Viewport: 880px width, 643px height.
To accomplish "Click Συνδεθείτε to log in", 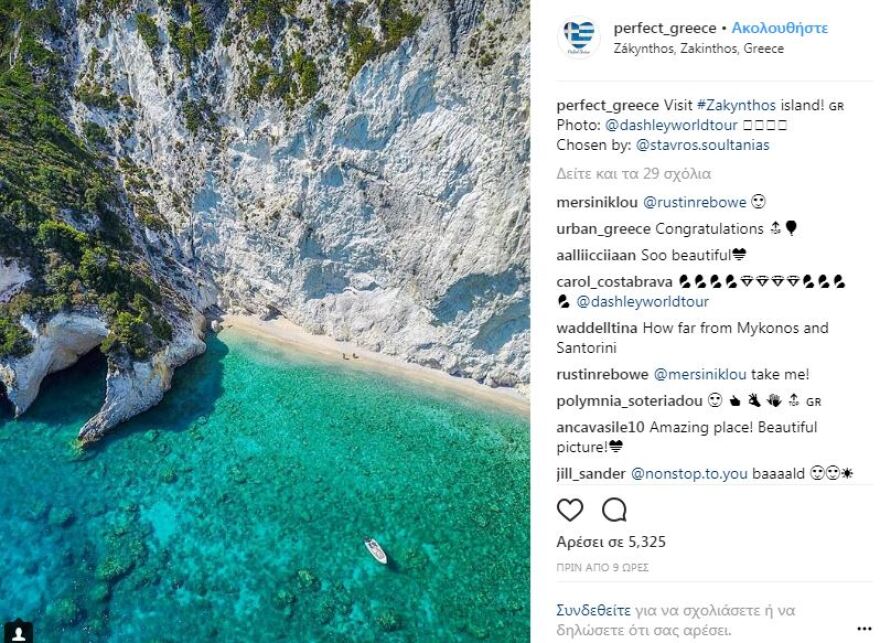I will [591, 608].
